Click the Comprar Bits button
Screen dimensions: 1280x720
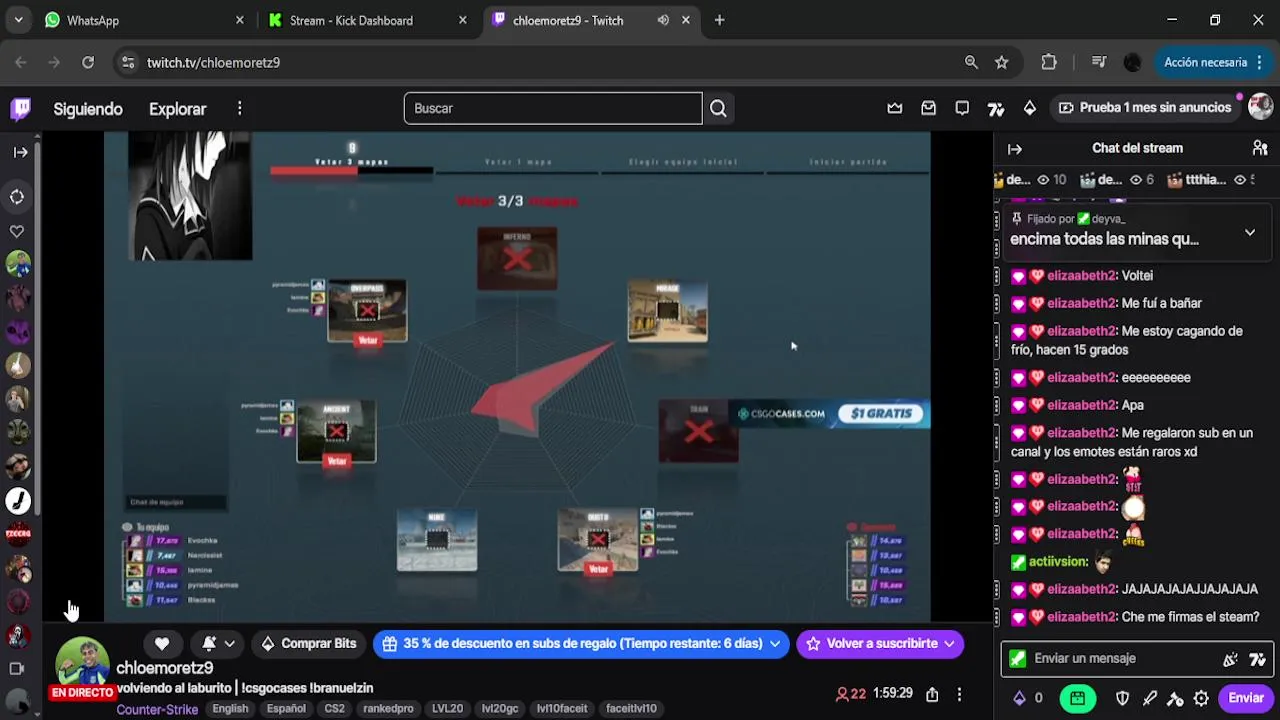tap(308, 643)
